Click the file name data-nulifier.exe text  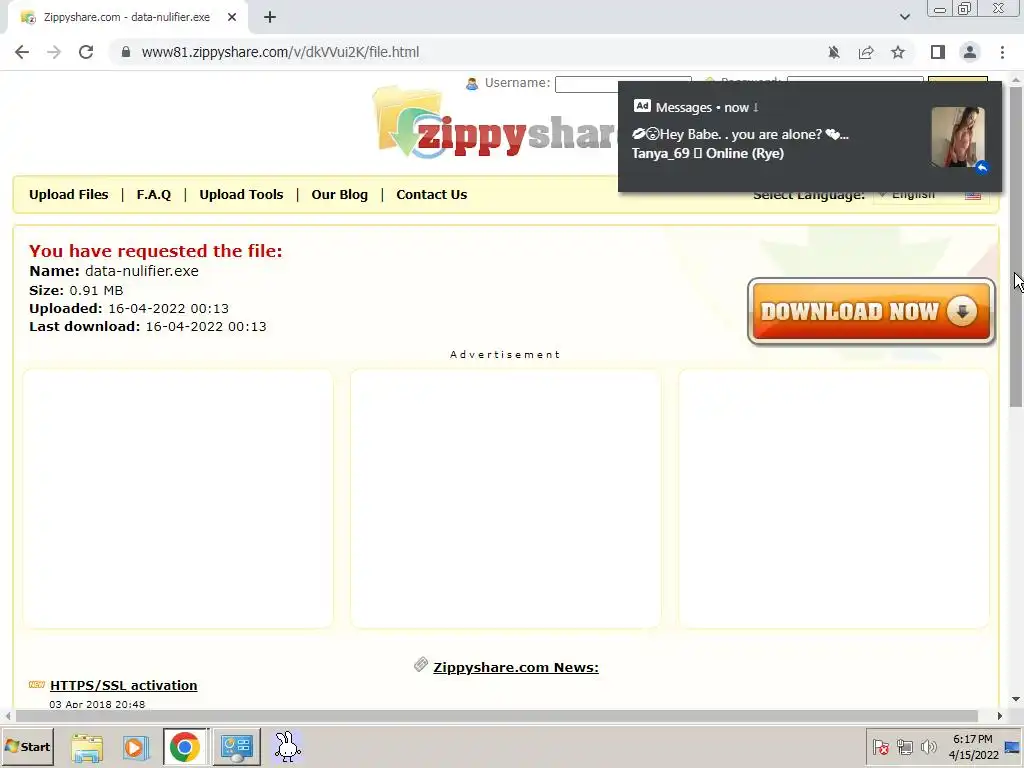pos(142,271)
